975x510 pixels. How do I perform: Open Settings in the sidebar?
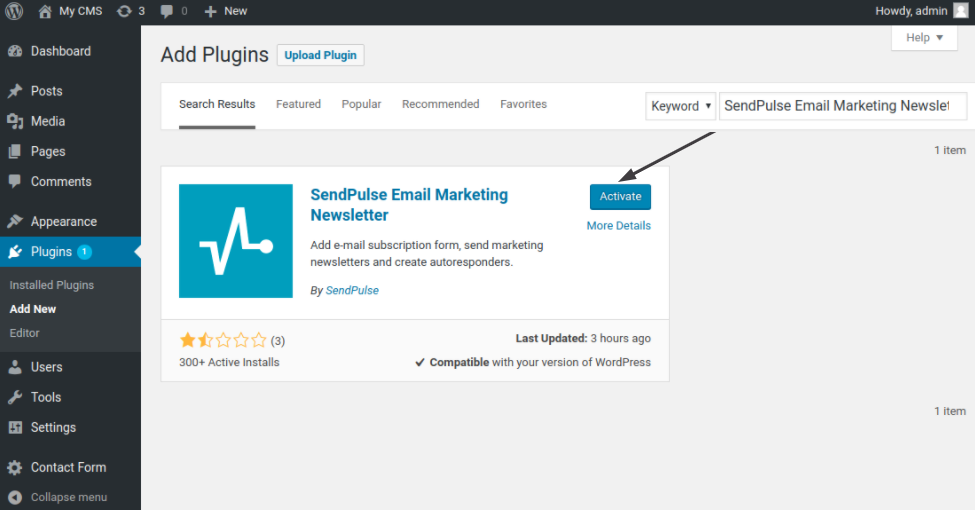click(x=53, y=427)
